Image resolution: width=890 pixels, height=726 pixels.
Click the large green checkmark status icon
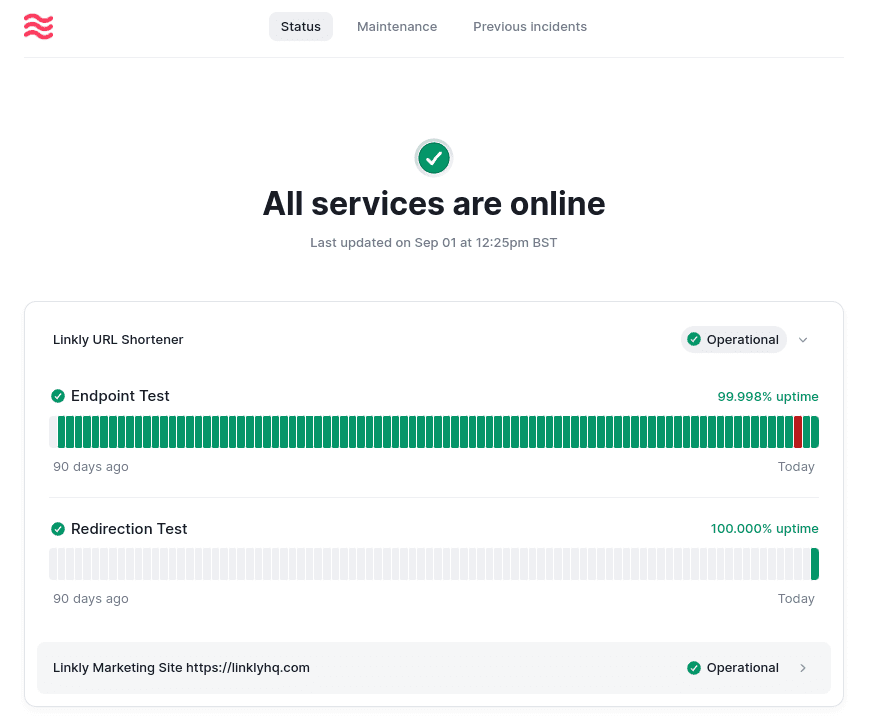(x=433, y=157)
